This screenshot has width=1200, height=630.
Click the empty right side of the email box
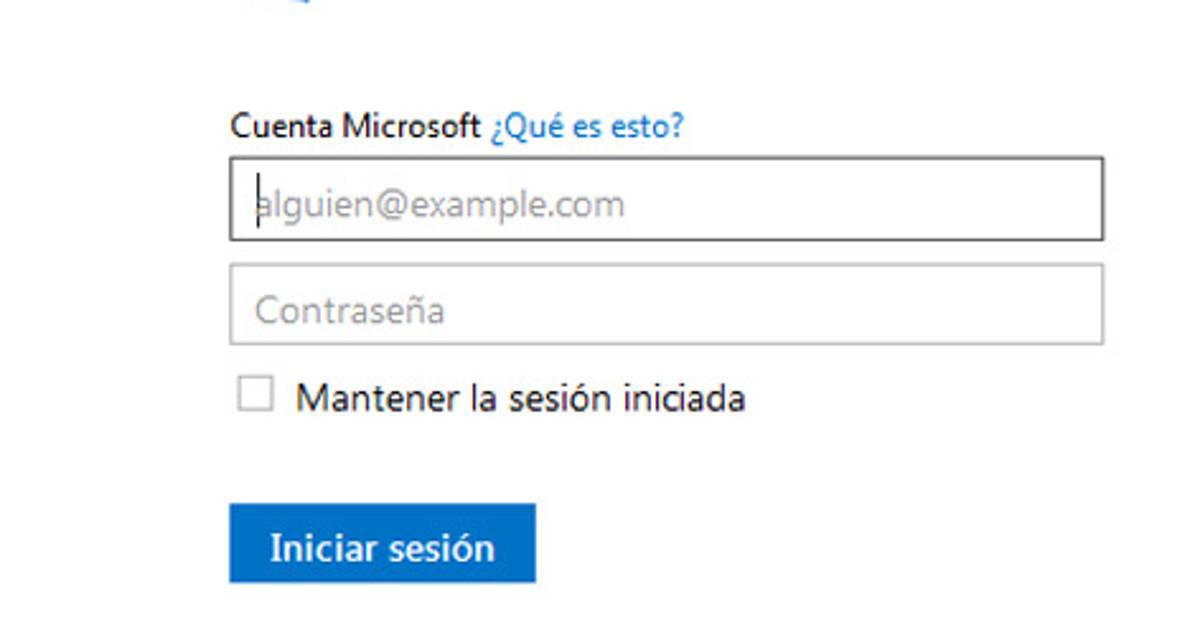point(900,199)
